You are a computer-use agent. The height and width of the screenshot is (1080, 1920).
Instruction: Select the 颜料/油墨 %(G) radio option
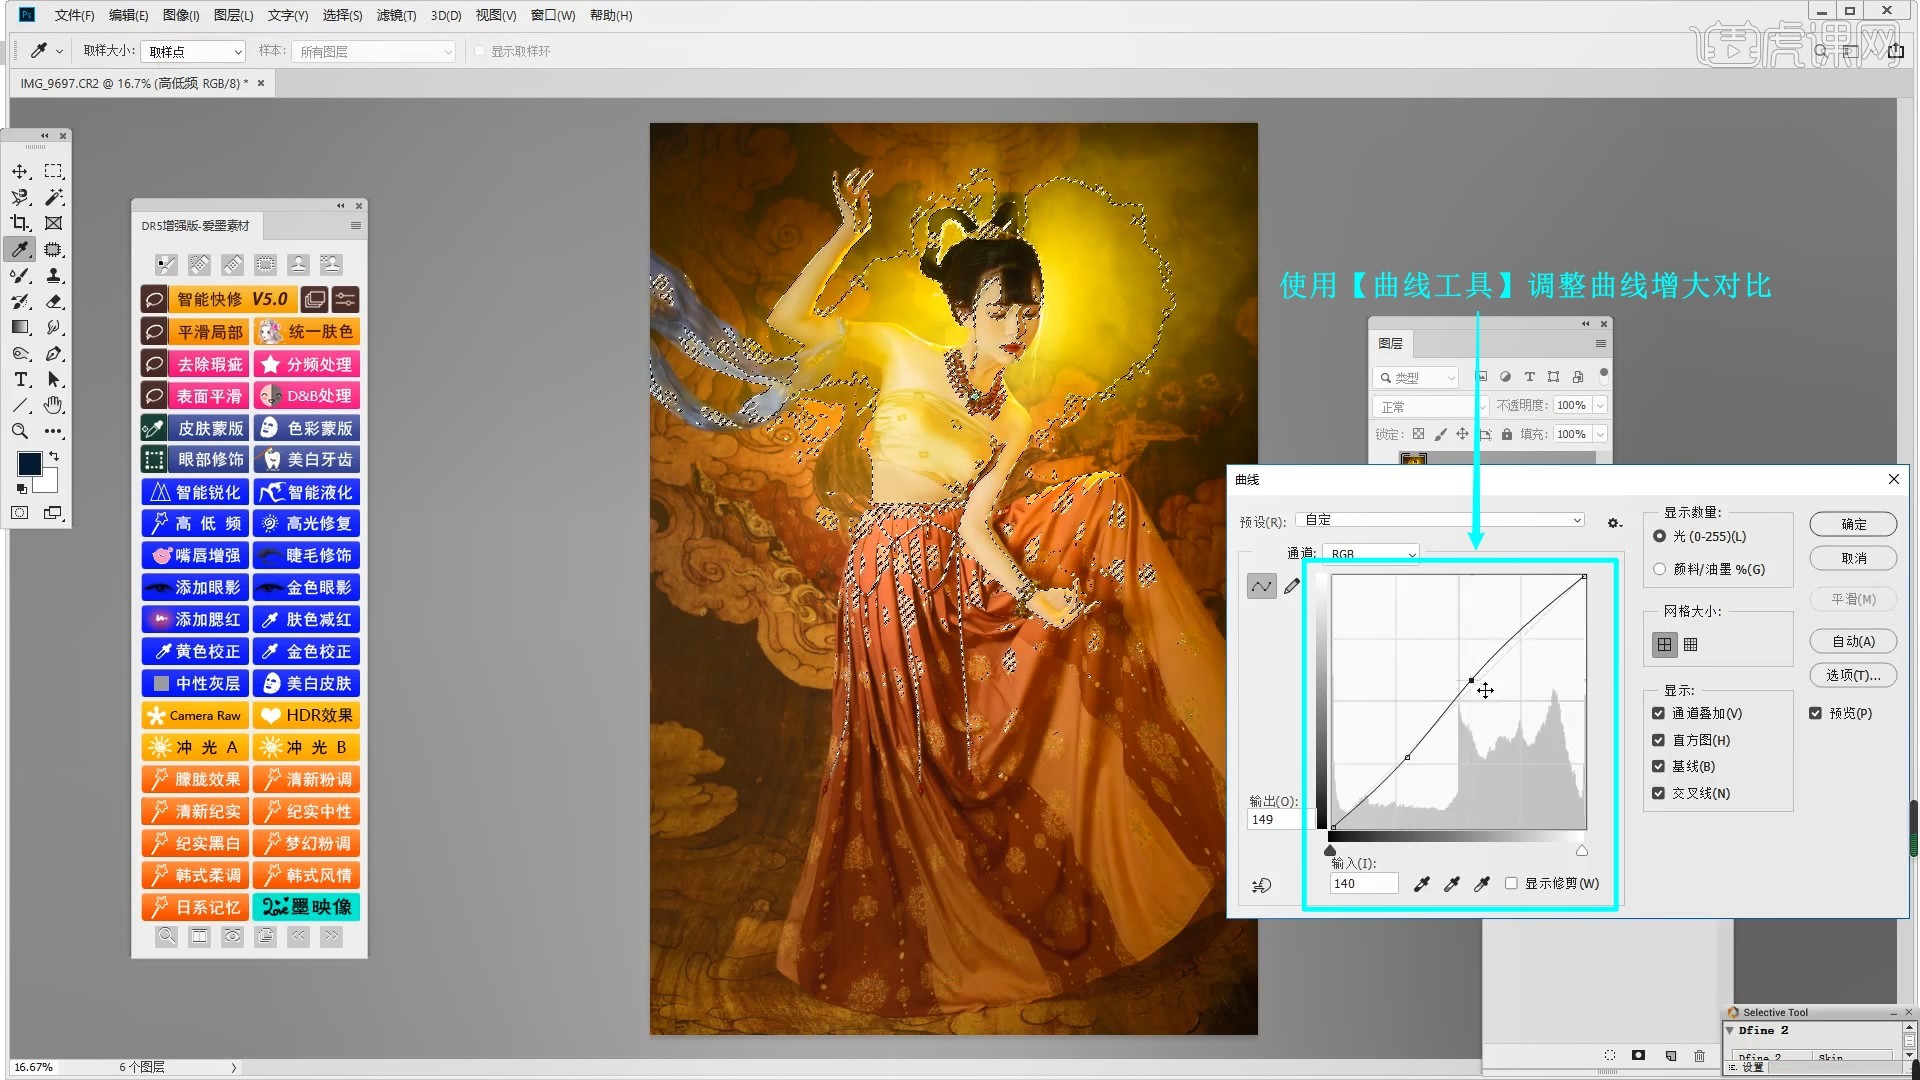click(1660, 569)
